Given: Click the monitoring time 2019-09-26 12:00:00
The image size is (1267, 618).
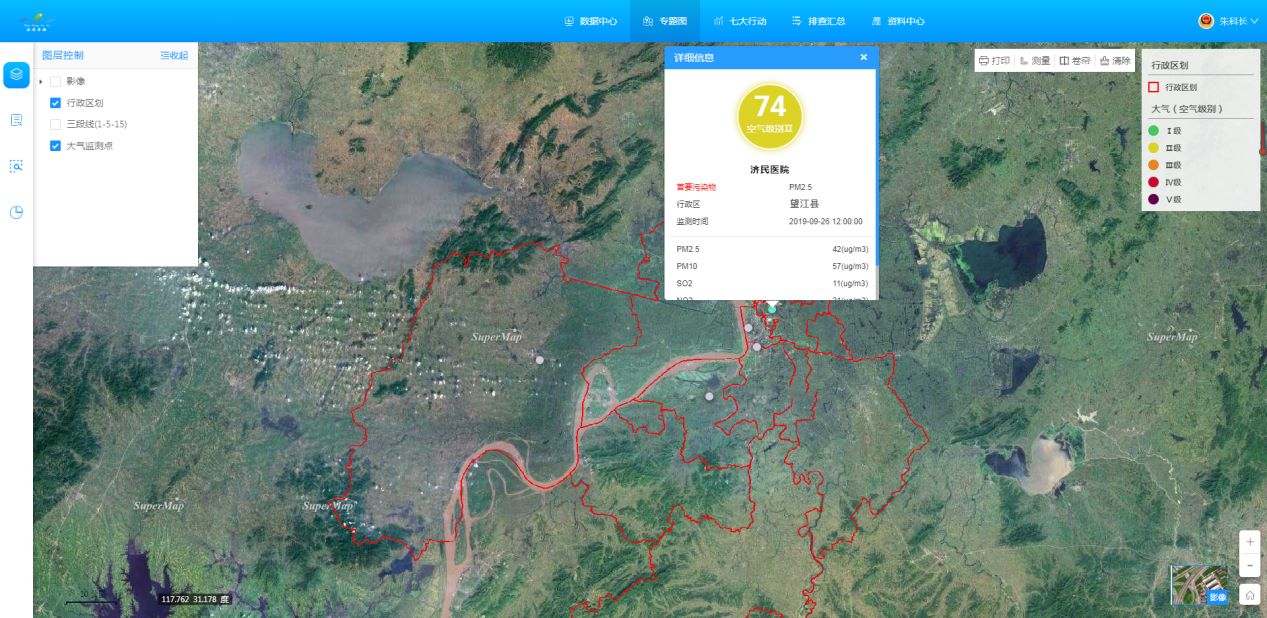Looking at the screenshot, I should pyautogui.click(x=826, y=221).
